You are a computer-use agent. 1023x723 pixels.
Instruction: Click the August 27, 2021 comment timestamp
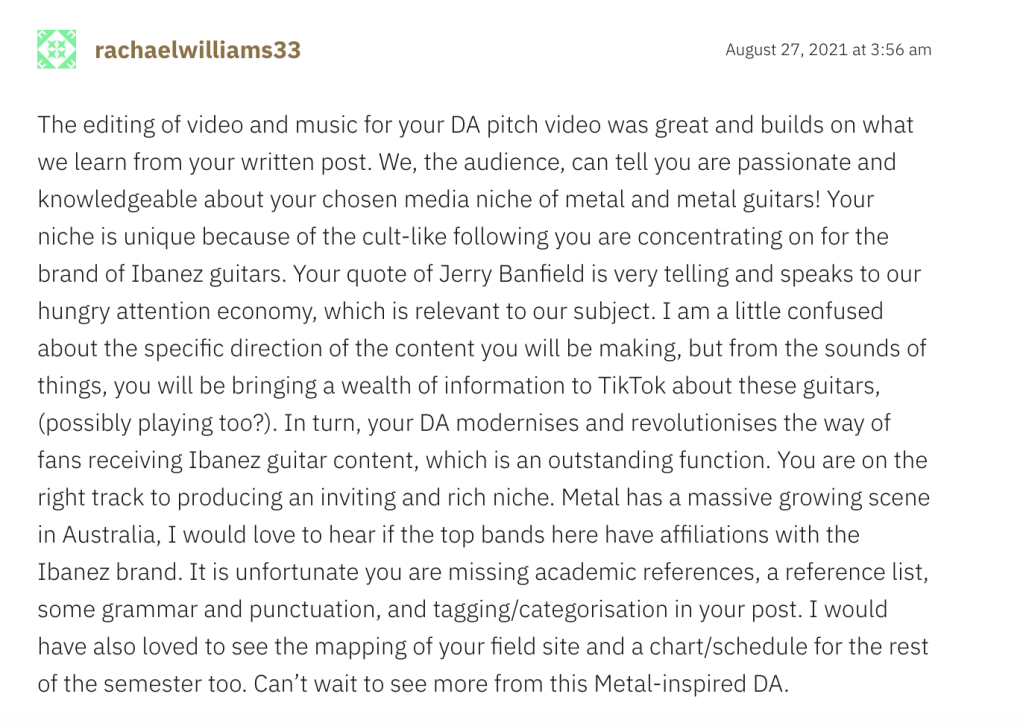tap(828, 49)
